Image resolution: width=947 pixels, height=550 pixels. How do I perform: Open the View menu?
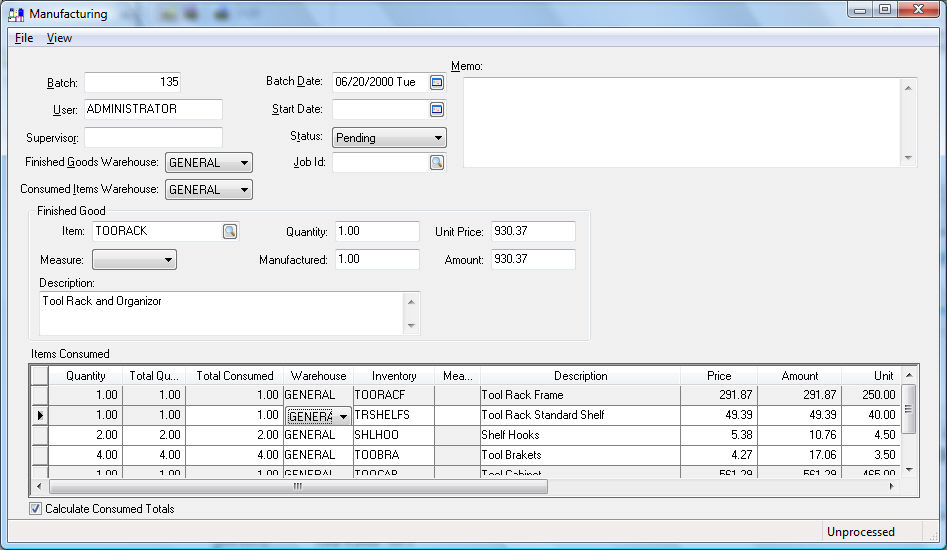tap(59, 38)
